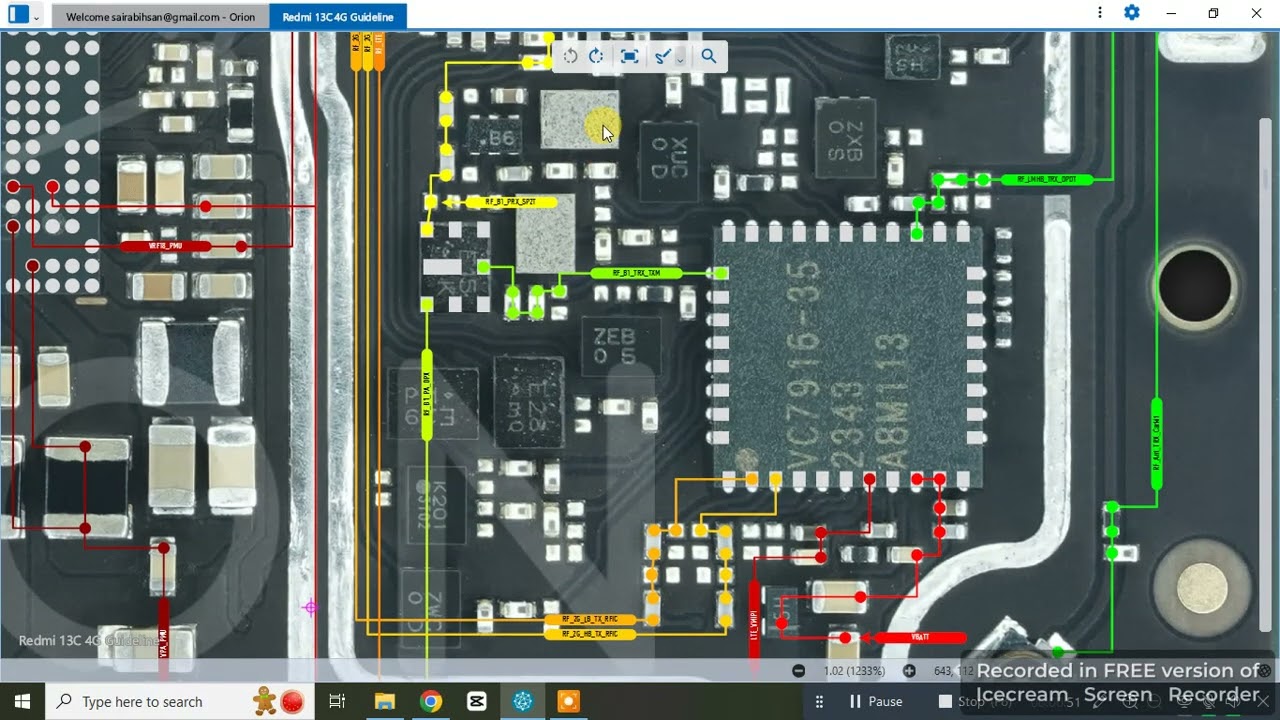The width and height of the screenshot is (1280, 720).
Task: Toggle the sidebar panel icon
Action: click(x=18, y=16)
